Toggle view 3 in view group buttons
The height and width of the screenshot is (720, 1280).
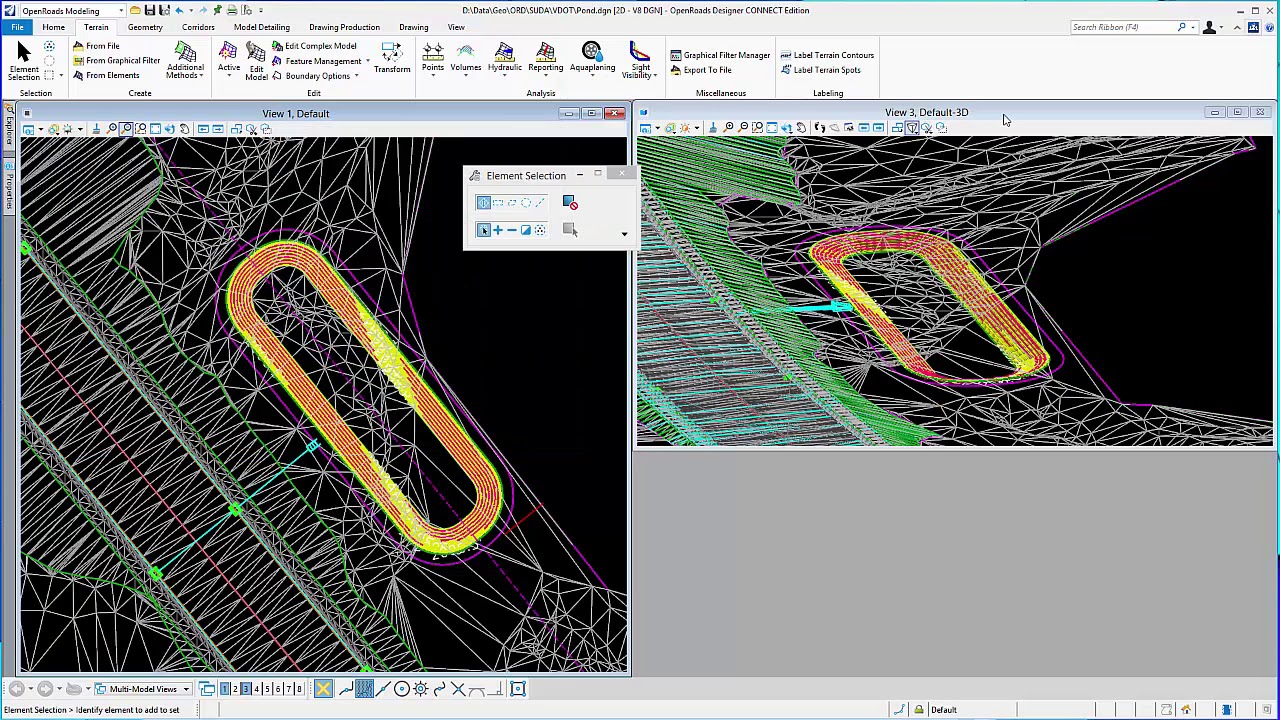[x=245, y=689]
